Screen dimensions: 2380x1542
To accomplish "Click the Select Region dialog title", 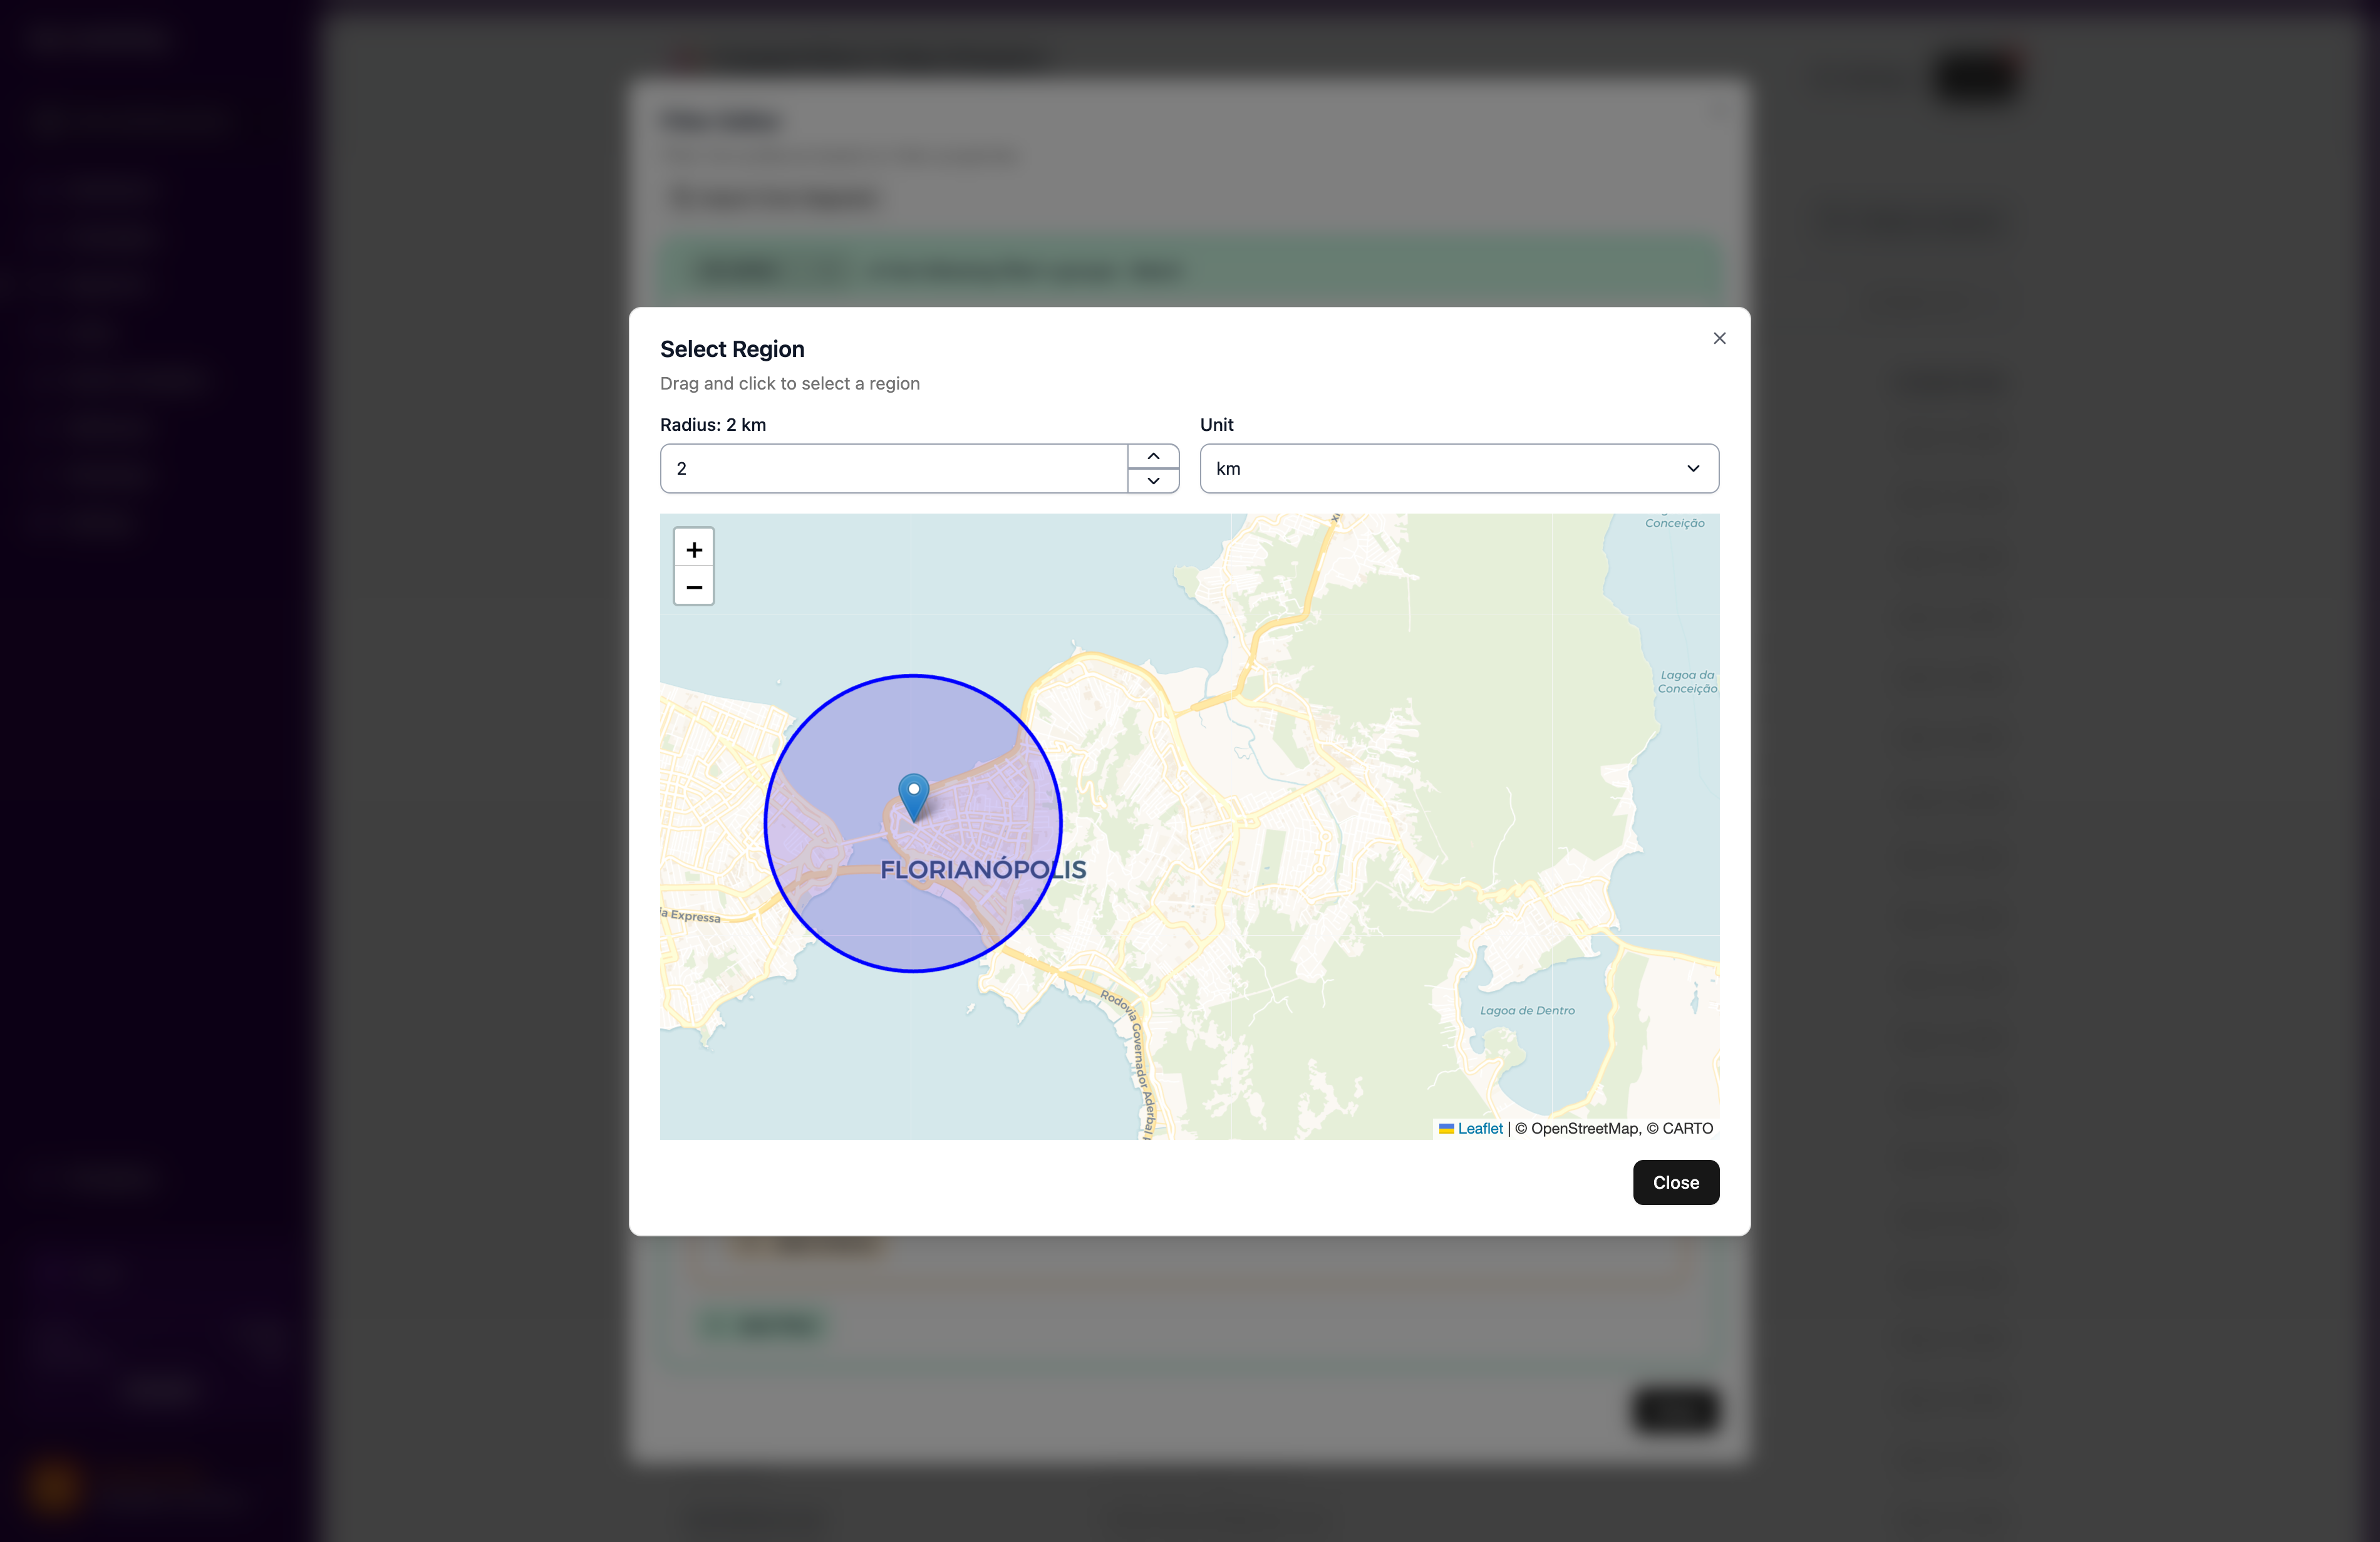I will [732, 349].
